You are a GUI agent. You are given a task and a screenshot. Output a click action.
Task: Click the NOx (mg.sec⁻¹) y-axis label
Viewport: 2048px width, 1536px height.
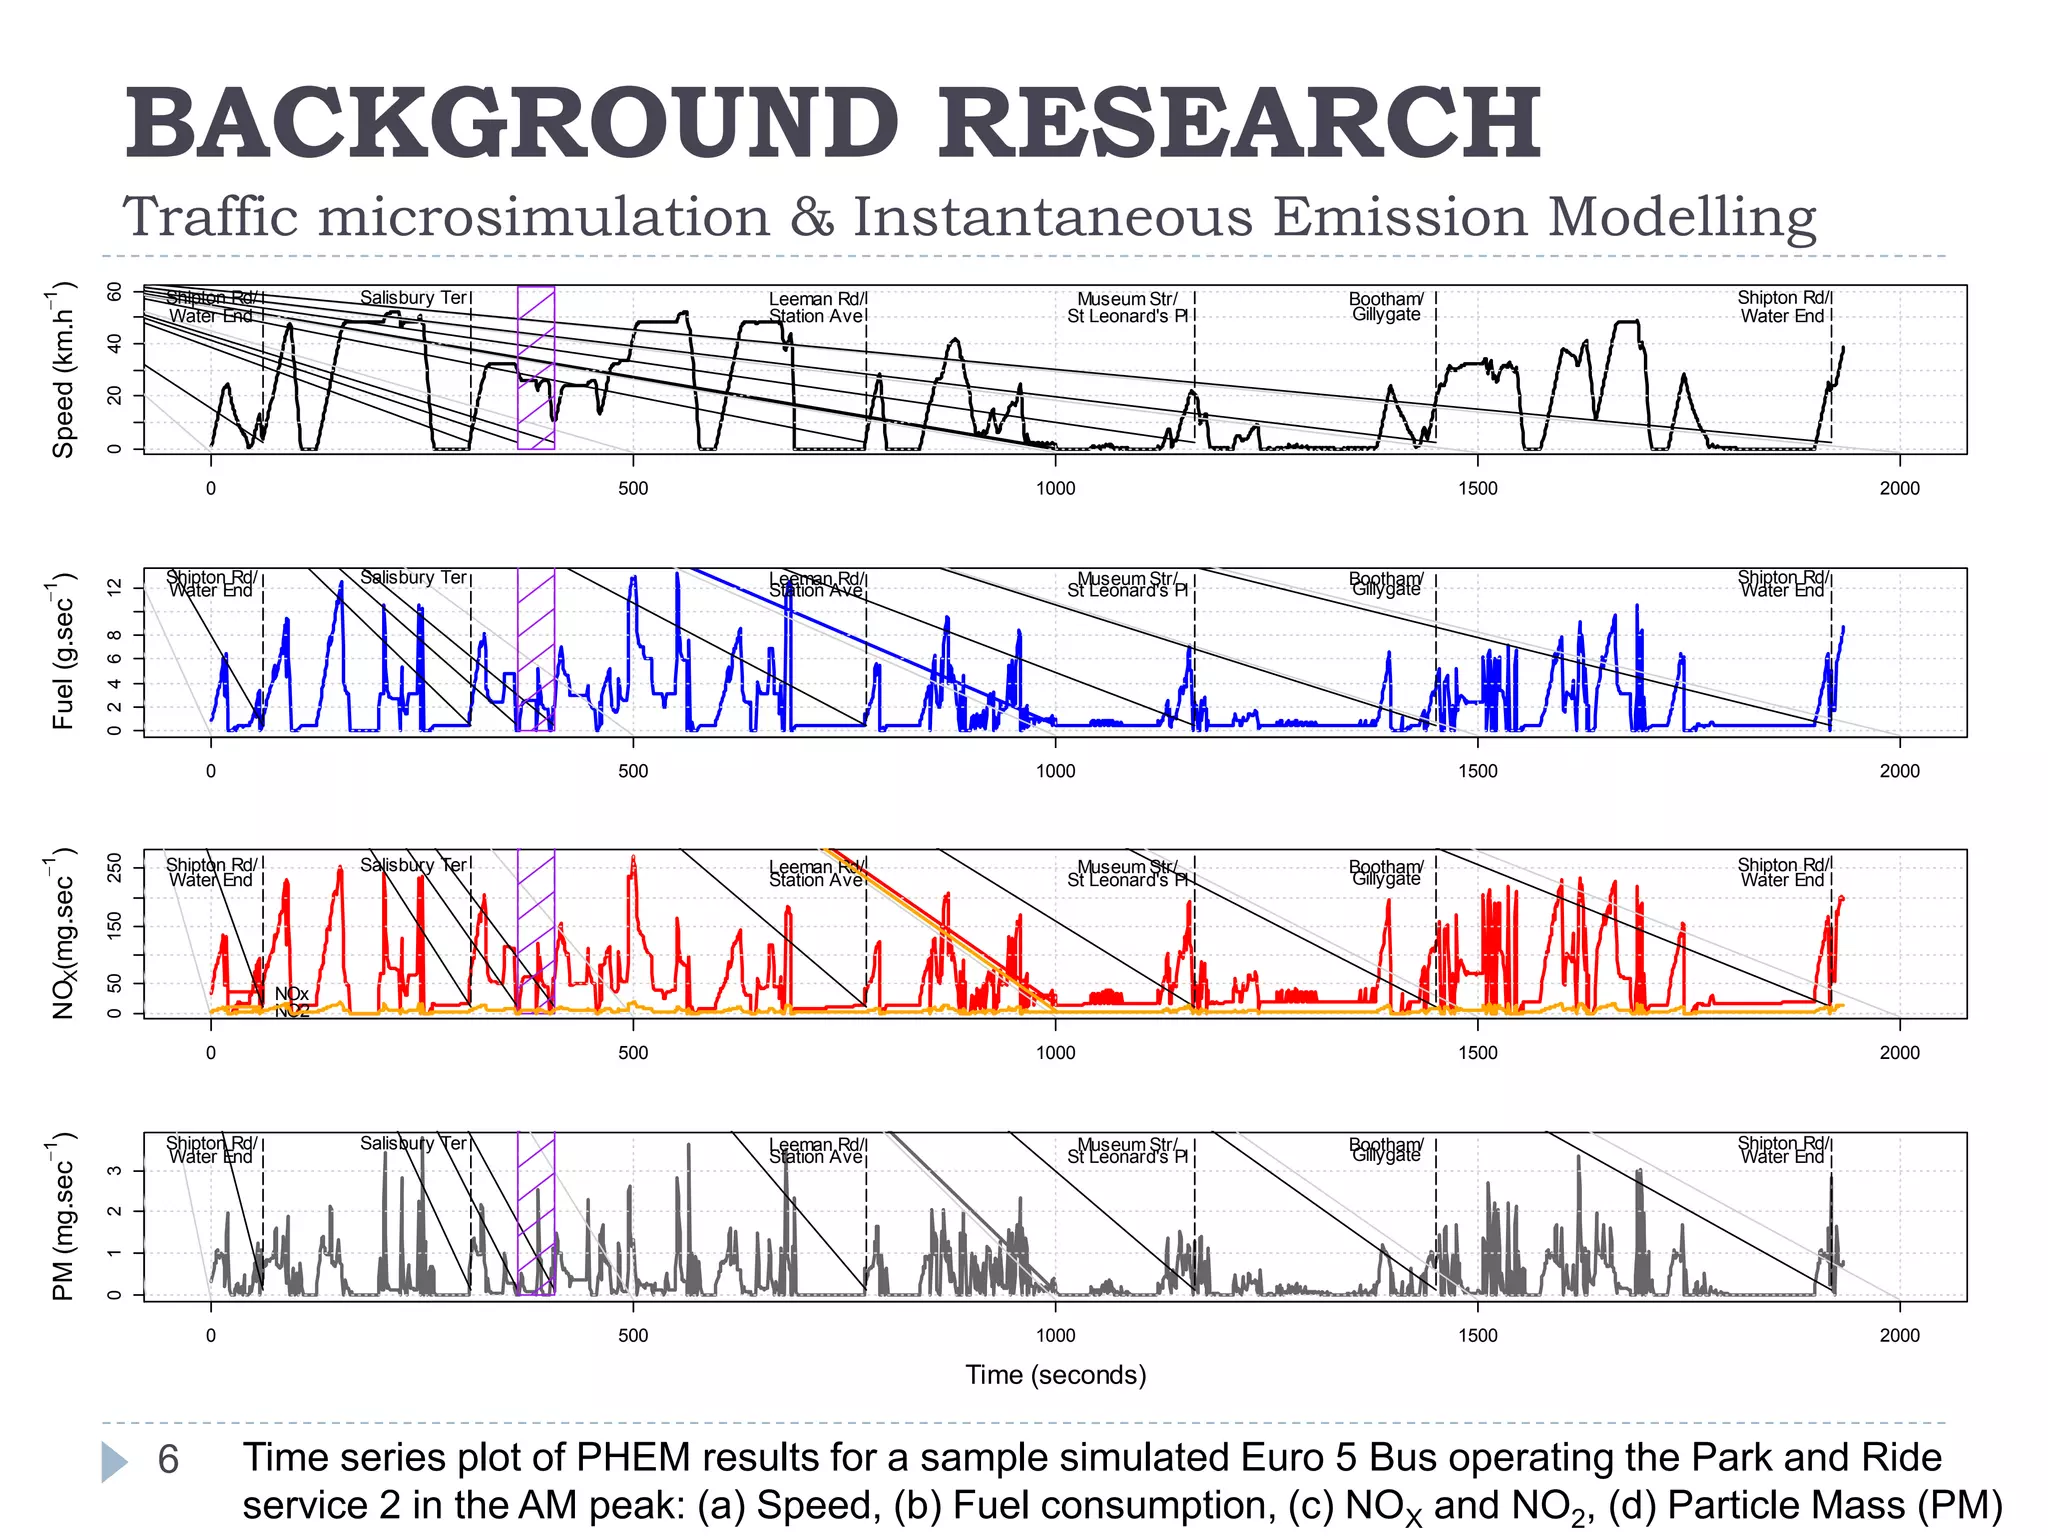62,934
